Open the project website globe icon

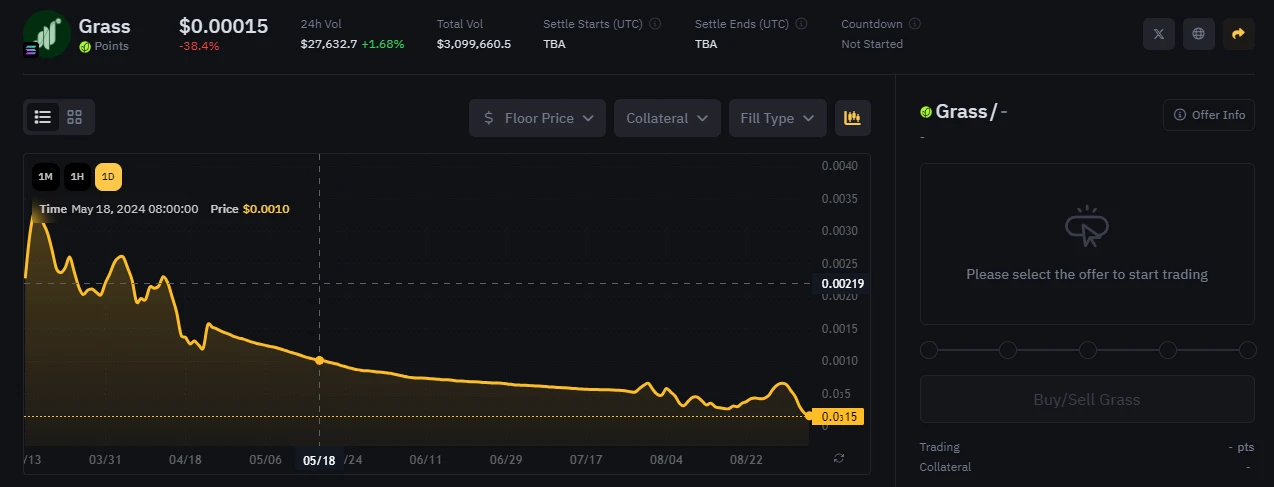tap(1199, 34)
